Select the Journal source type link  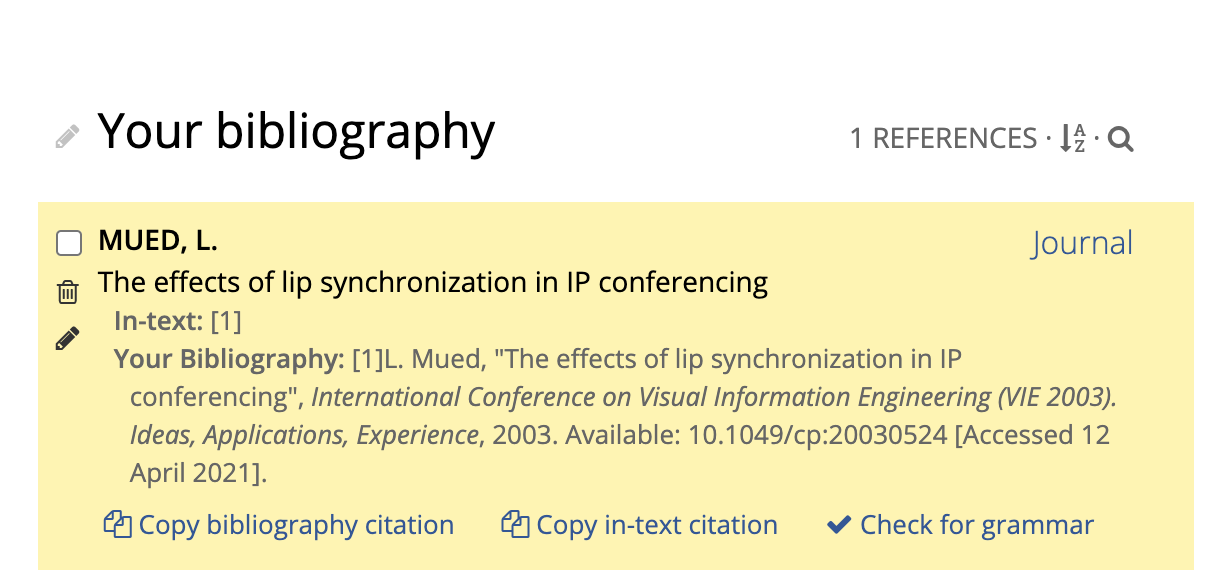click(1083, 243)
